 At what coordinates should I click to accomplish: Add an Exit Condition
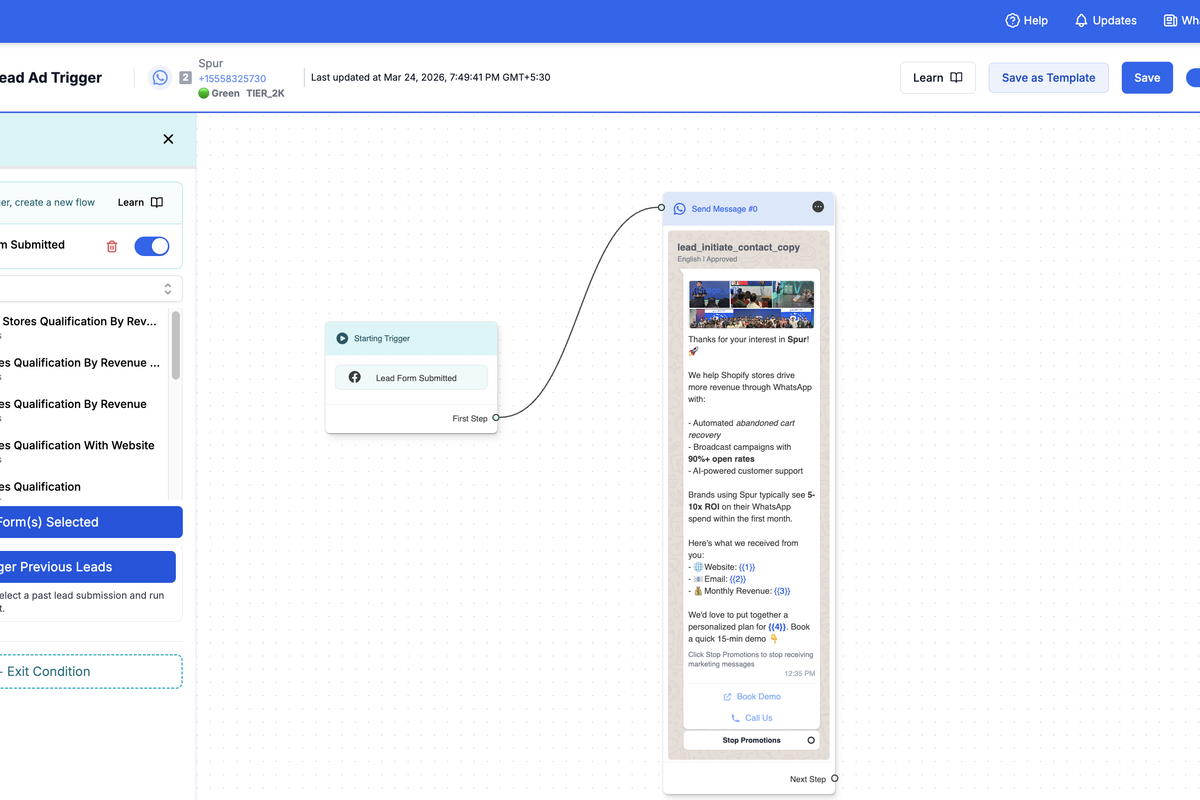90,671
